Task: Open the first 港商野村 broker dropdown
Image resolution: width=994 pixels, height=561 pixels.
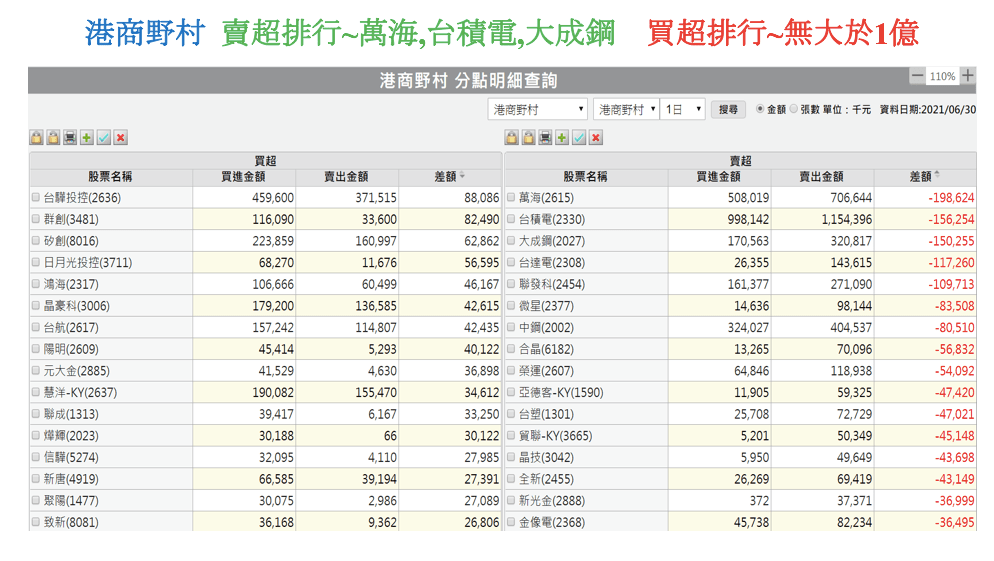Action: click(538, 109)
